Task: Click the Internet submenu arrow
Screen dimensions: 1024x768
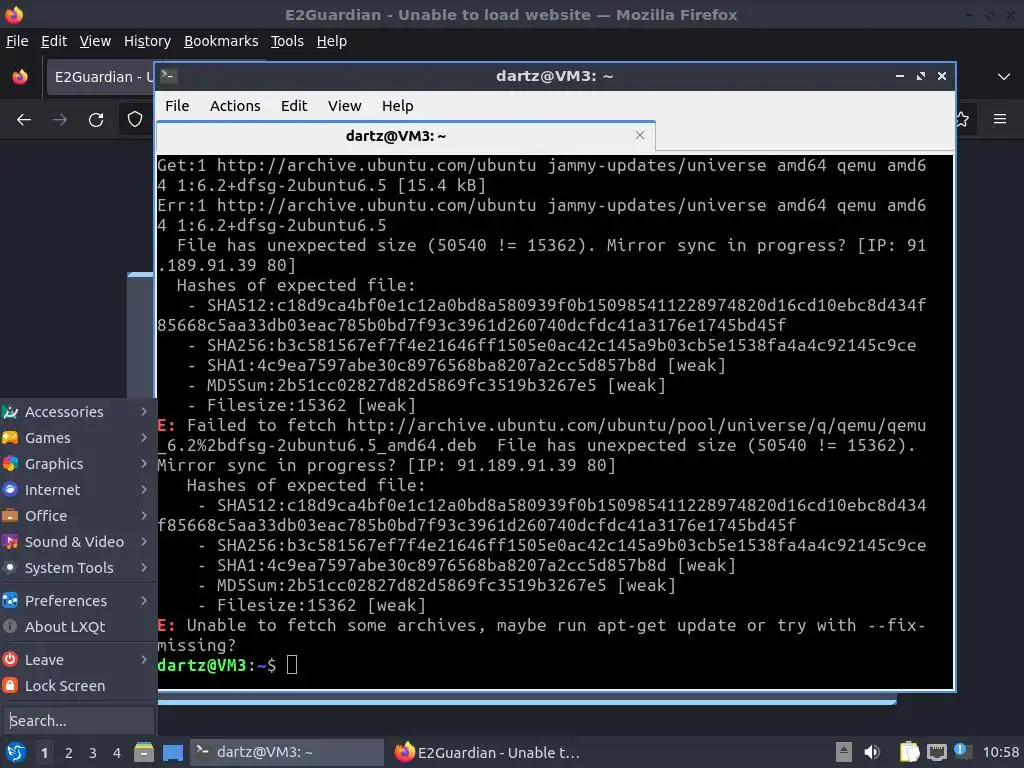Action: coord(144,489)
